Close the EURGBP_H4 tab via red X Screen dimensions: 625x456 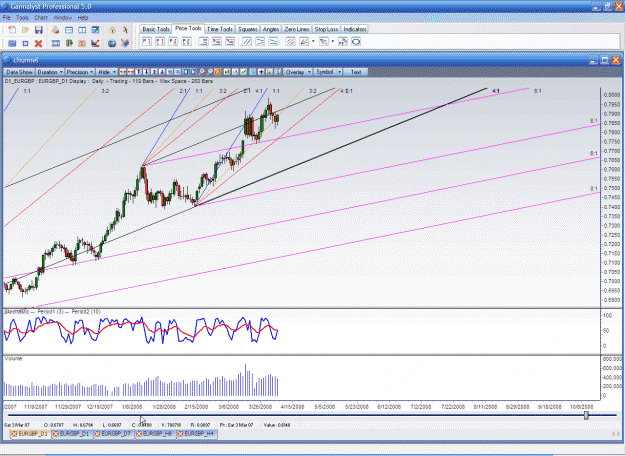click(x=180, y=434)
